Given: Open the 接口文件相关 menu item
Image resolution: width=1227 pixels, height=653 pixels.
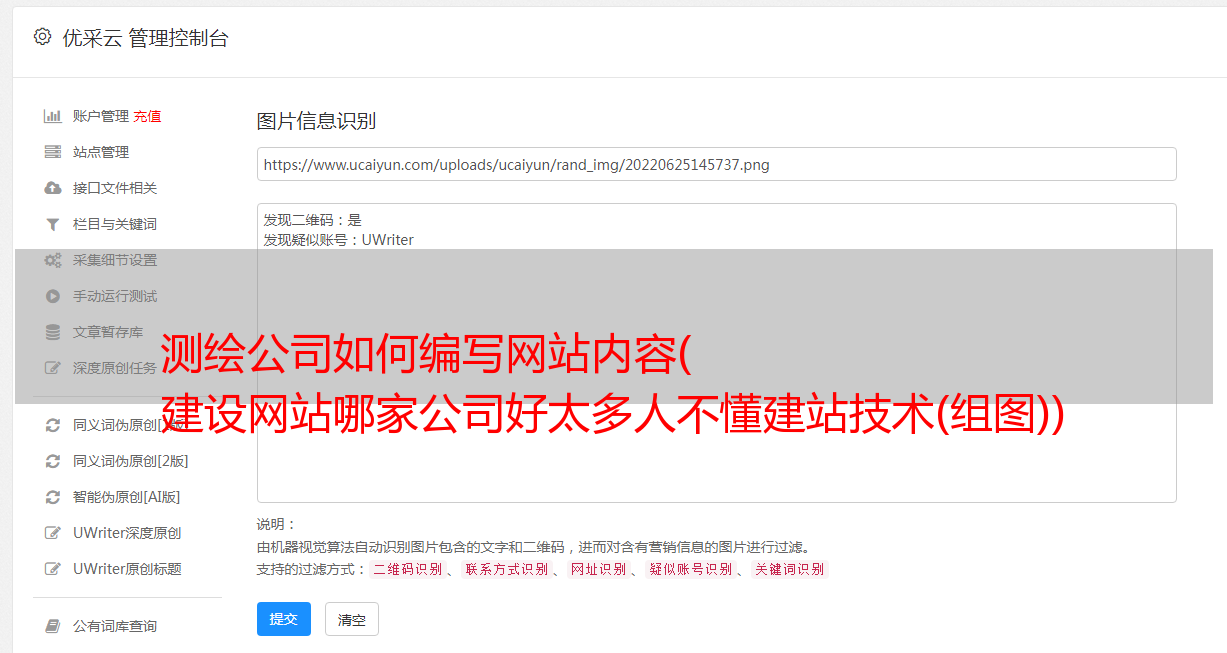Looking at the screenshot, I should pyautogui.click(x=115, y=188).
